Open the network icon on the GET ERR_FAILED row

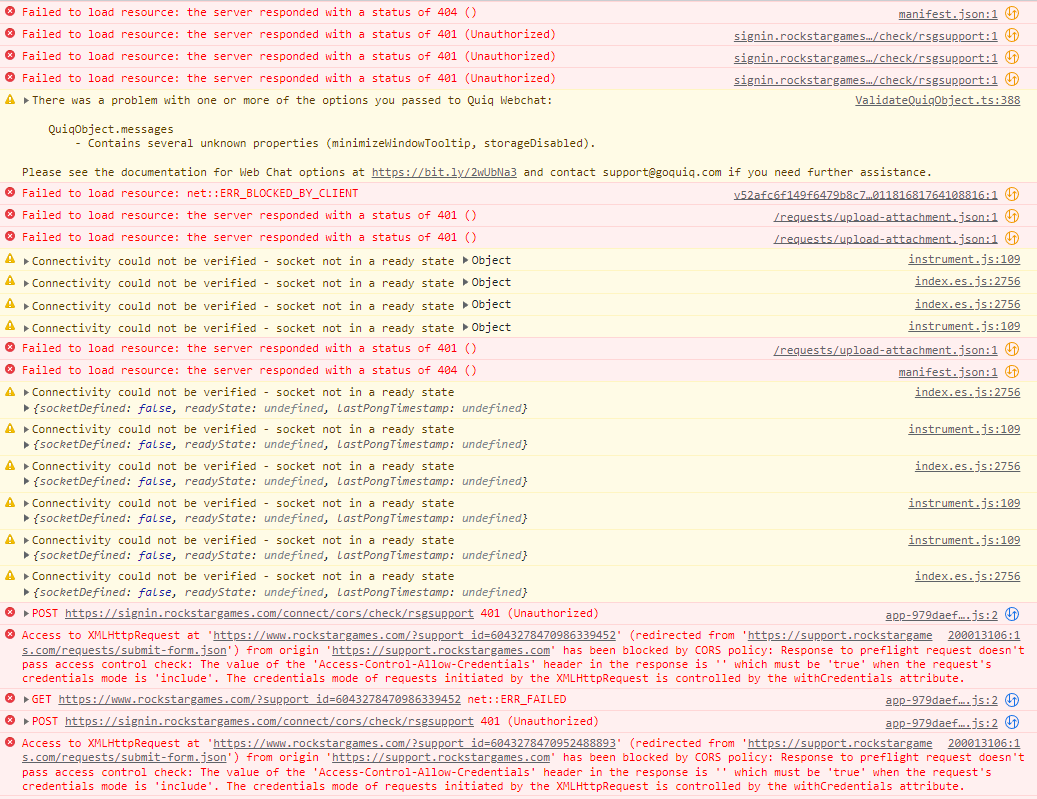[1011, 700]
